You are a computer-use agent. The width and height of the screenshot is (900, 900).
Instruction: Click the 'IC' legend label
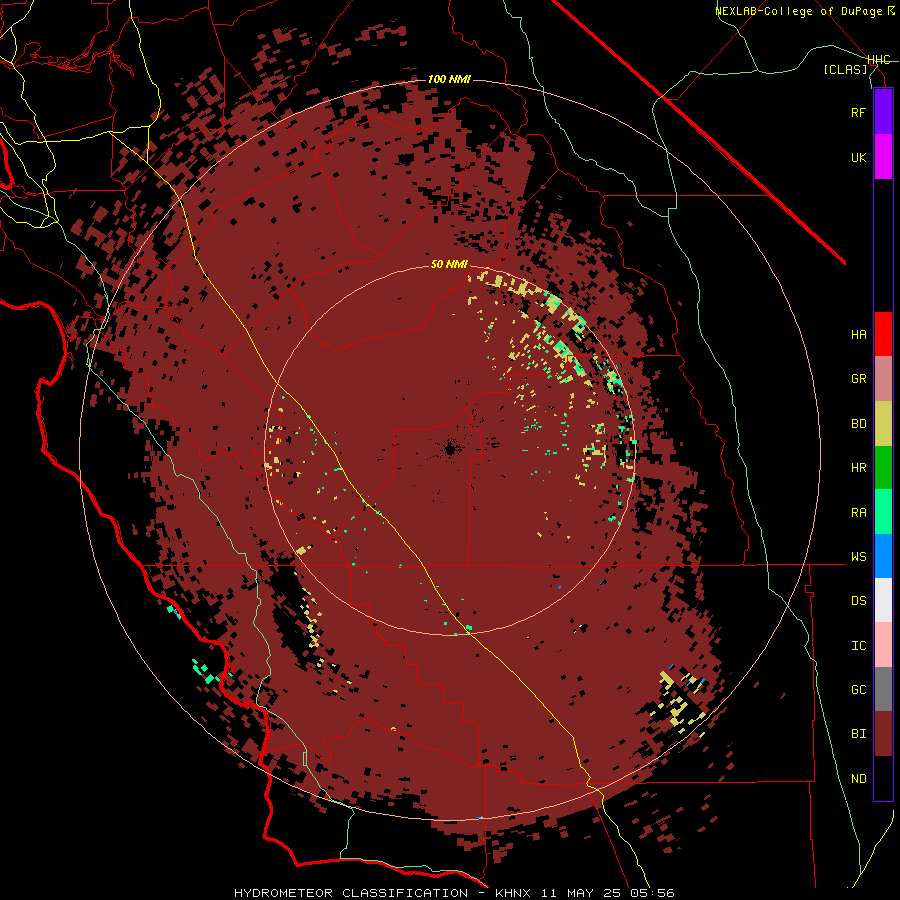[858, 646]
